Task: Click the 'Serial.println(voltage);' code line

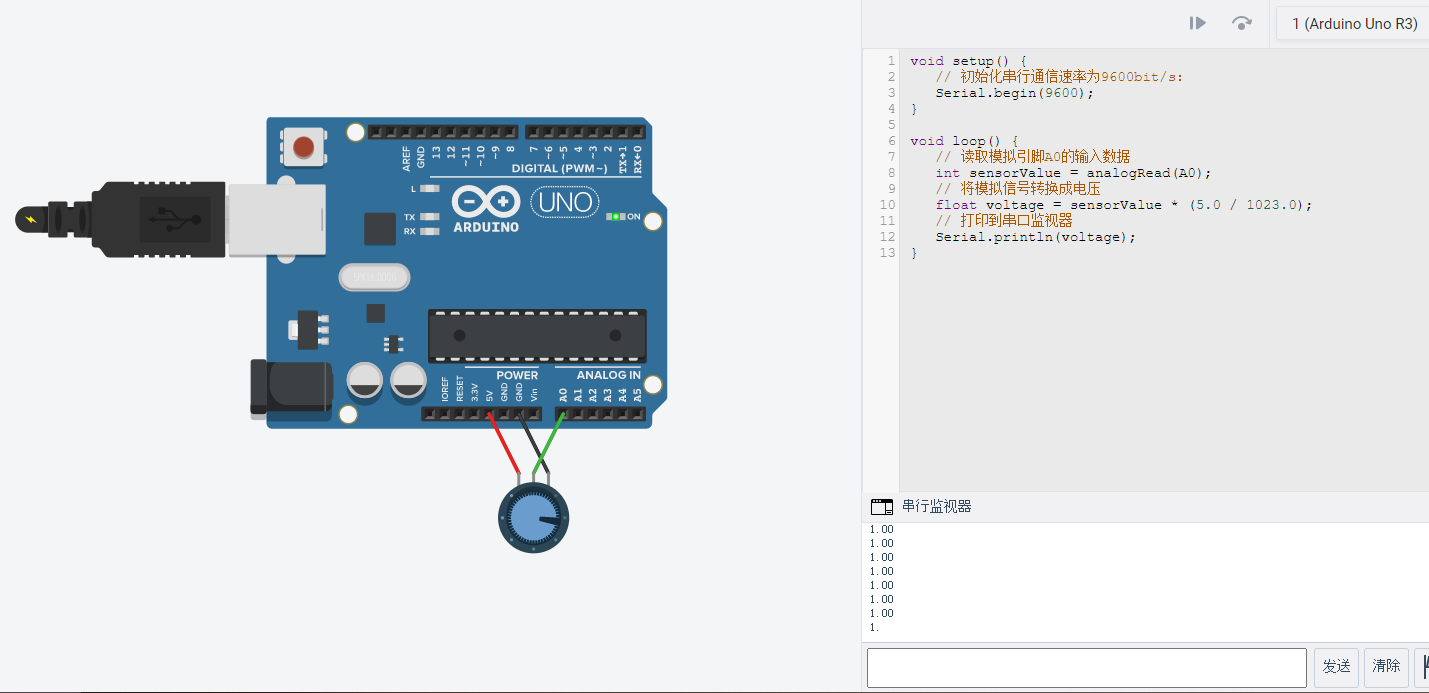Action: [x=1036, y=237]
